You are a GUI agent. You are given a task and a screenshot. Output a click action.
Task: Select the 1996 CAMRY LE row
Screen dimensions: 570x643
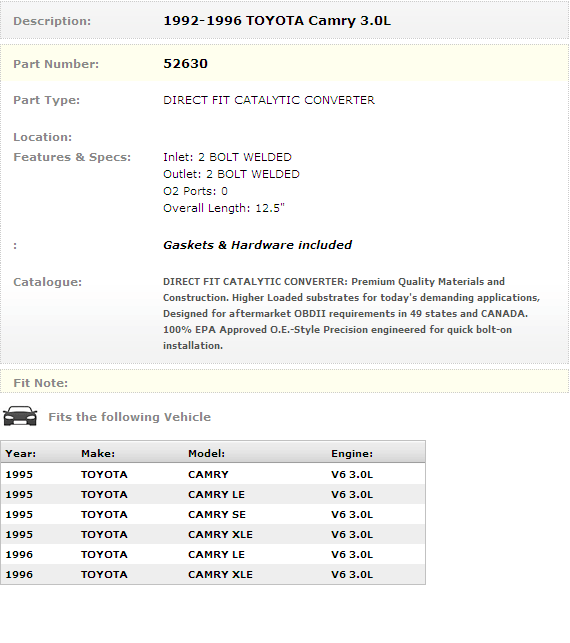(213, 555)
